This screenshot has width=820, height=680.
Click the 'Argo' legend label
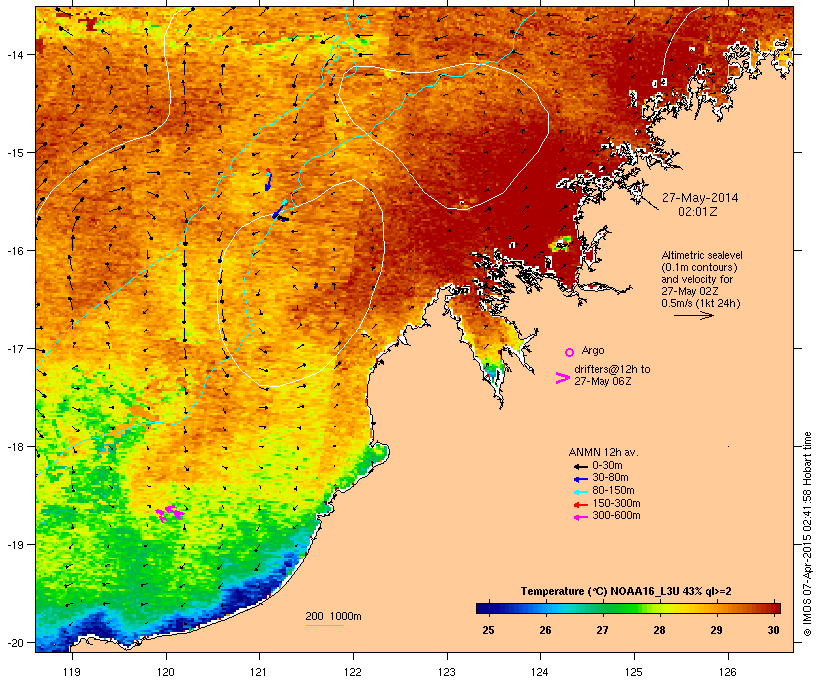(x=593, y=350)
